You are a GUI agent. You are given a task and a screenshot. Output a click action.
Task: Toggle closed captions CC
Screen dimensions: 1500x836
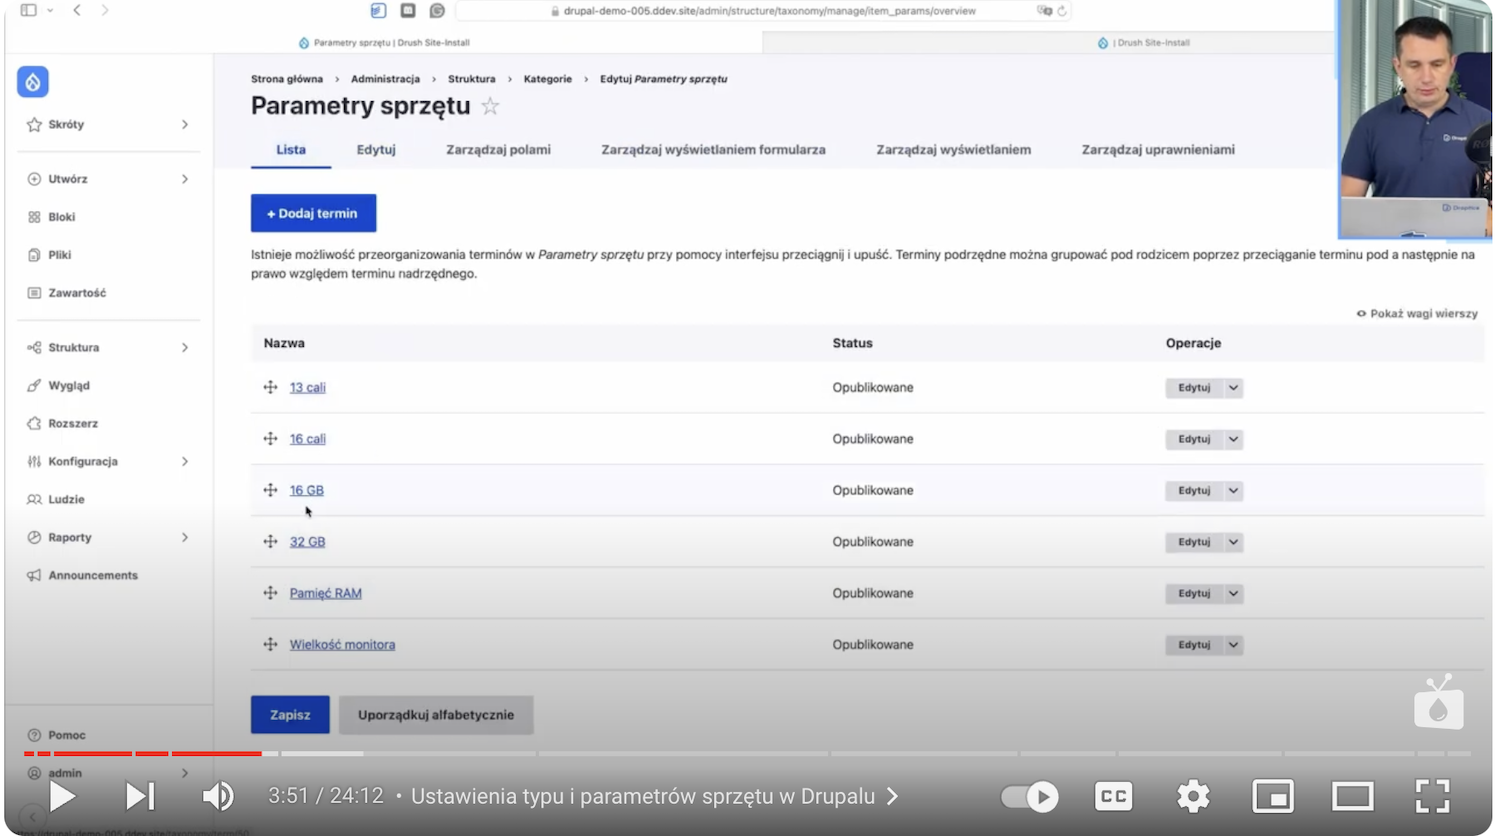click(1113, 797)
